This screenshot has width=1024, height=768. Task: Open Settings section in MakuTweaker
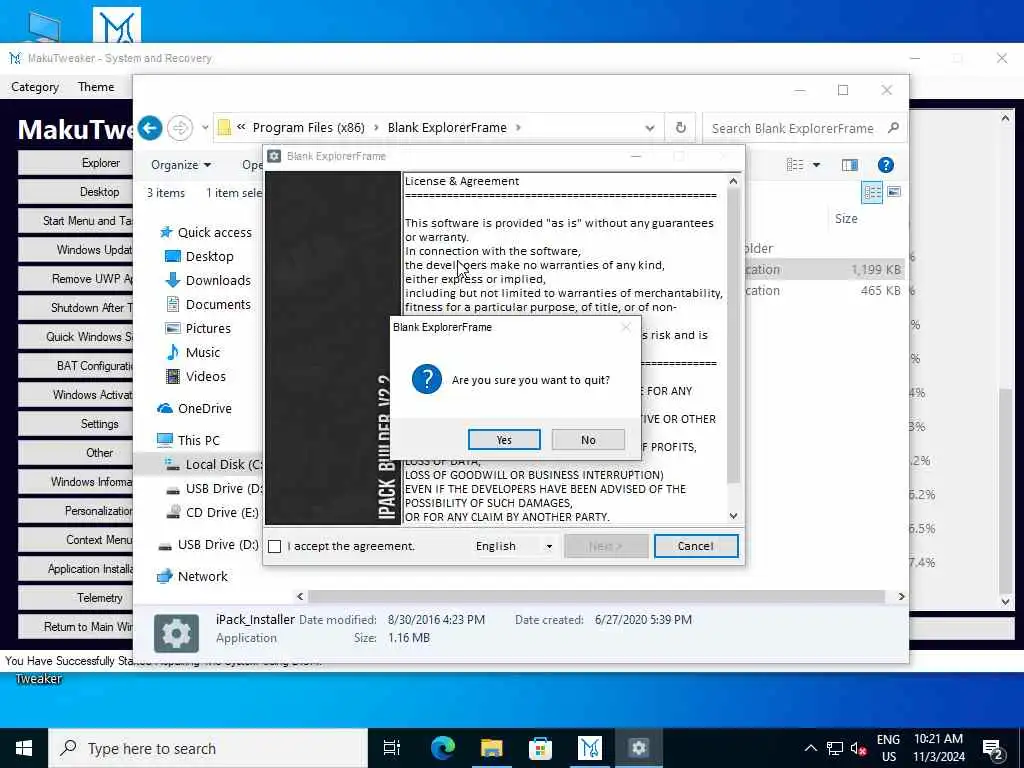[75, 424]
